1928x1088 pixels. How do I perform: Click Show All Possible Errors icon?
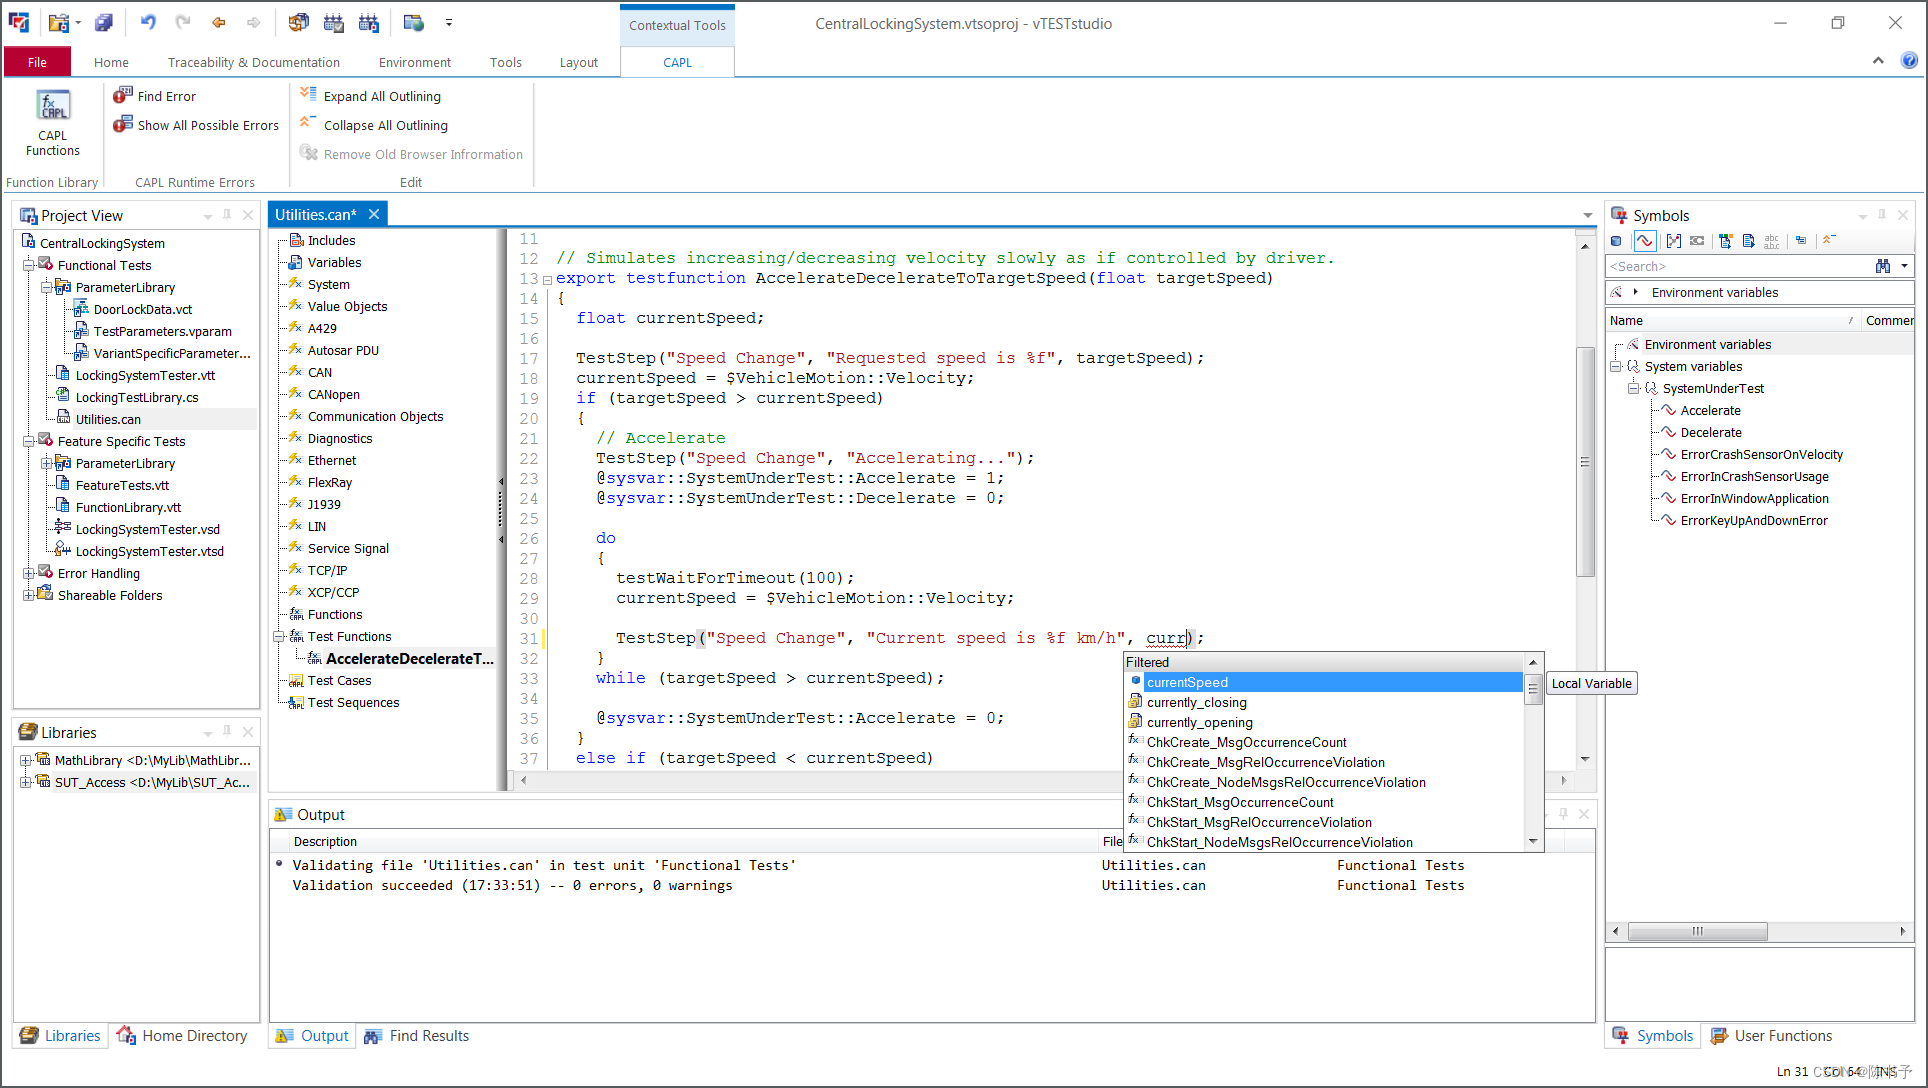click(x=122, y=124)
